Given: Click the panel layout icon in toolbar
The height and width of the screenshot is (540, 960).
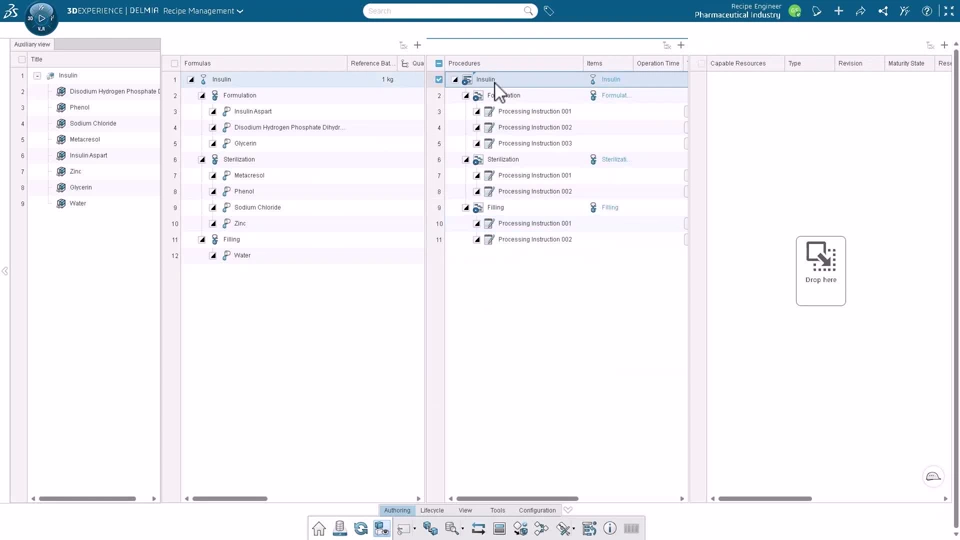Looking at the screenshot, I should pos(499,528).
